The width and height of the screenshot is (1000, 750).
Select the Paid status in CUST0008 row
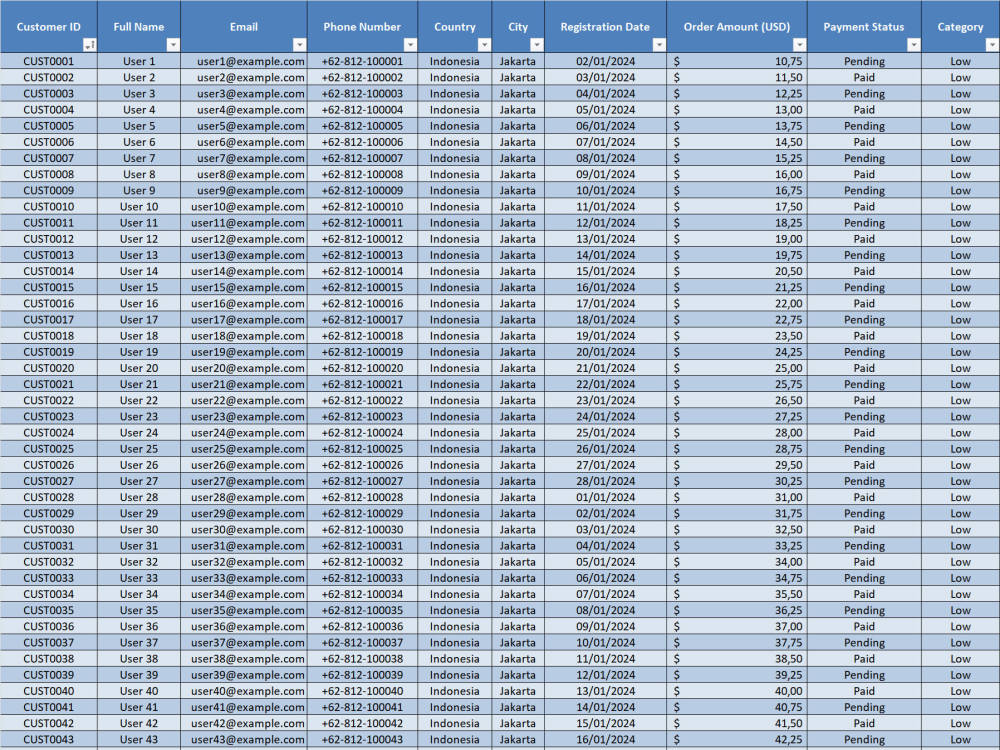864,175
